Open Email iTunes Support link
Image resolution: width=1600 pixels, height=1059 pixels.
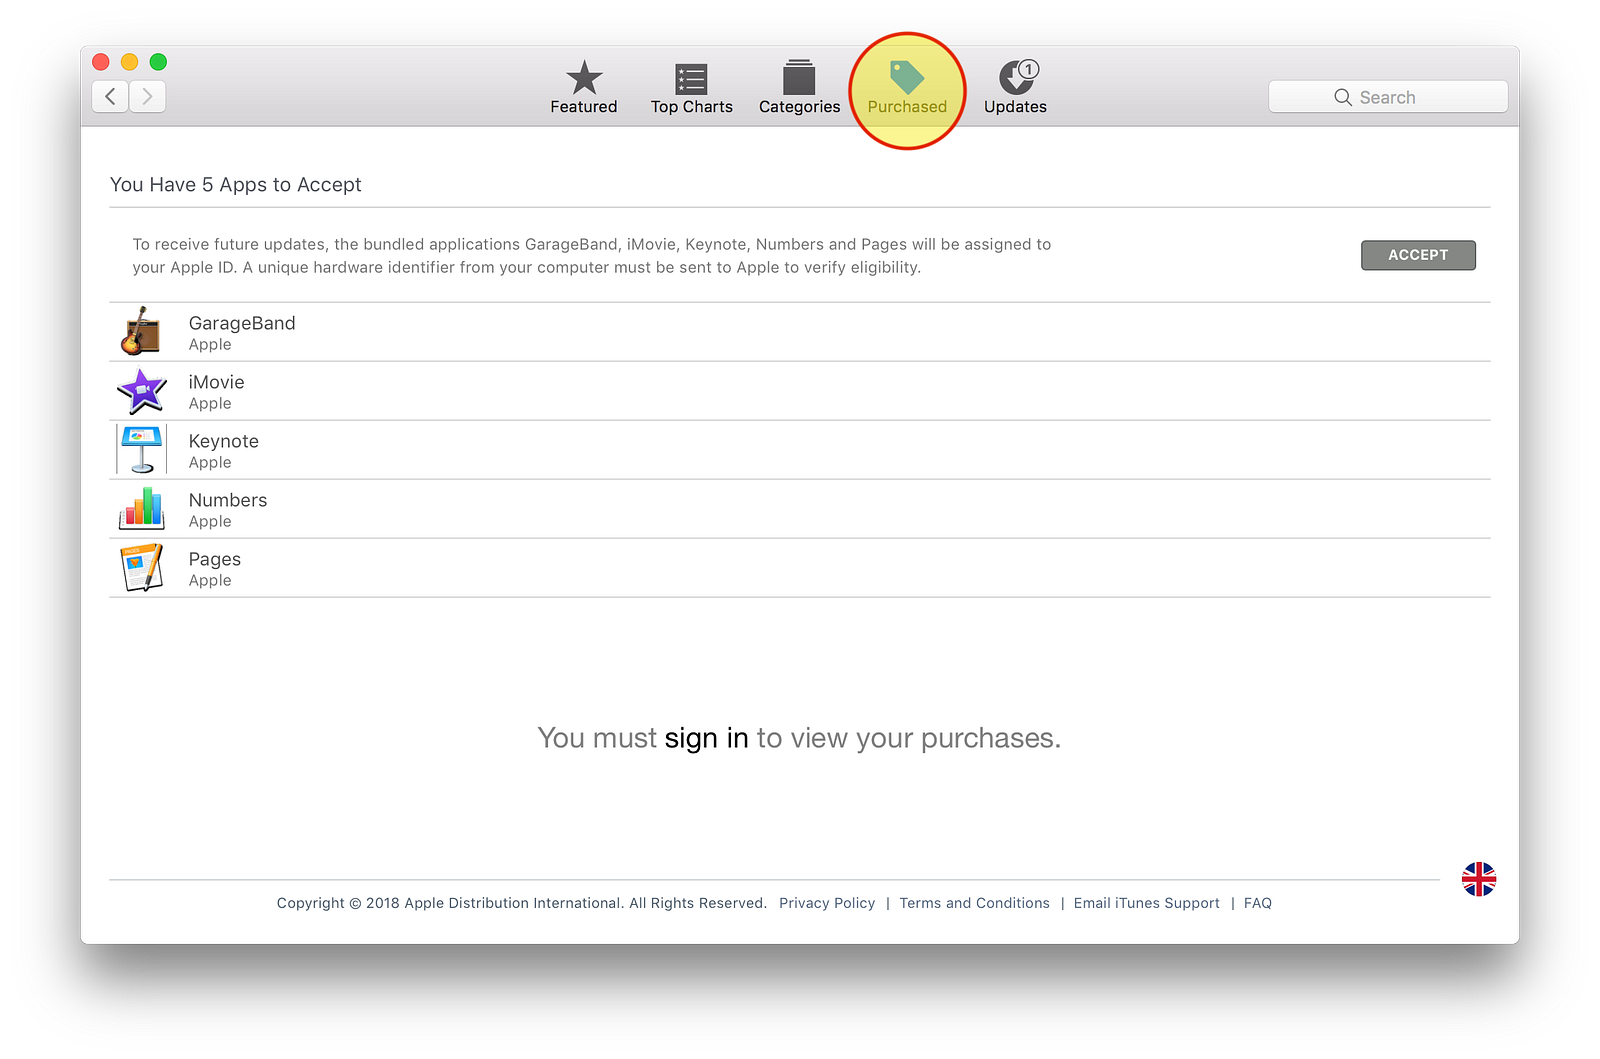(x=1147, y=903)
